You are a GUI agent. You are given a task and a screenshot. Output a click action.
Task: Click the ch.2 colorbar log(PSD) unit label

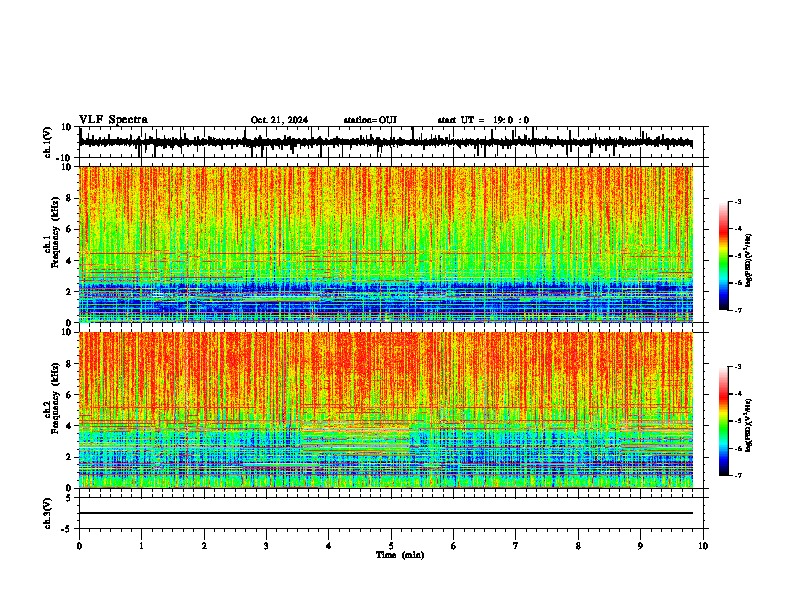(x=749, y=426)
